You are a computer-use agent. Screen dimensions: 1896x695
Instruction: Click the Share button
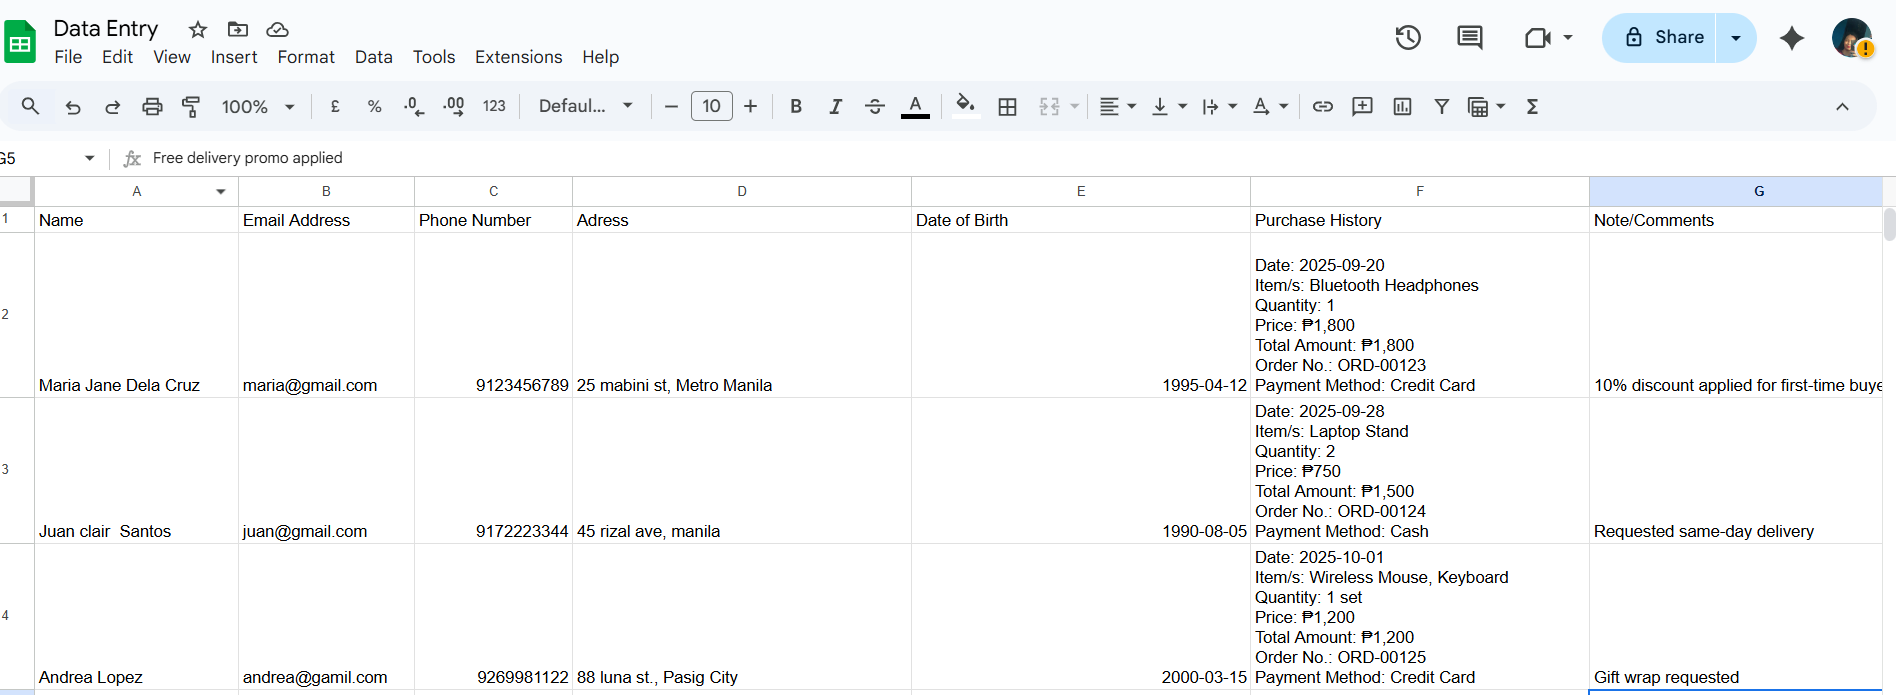pos(1664,38)
